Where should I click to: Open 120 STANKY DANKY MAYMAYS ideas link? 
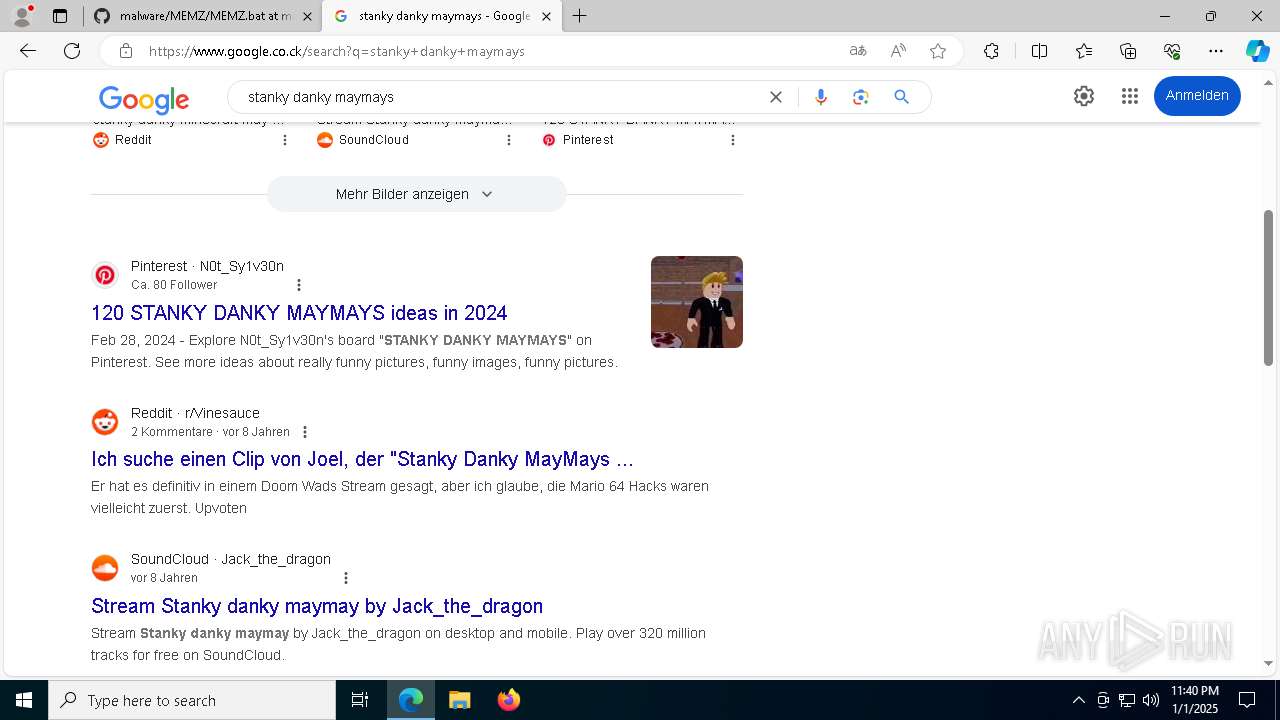coord(299,313)
